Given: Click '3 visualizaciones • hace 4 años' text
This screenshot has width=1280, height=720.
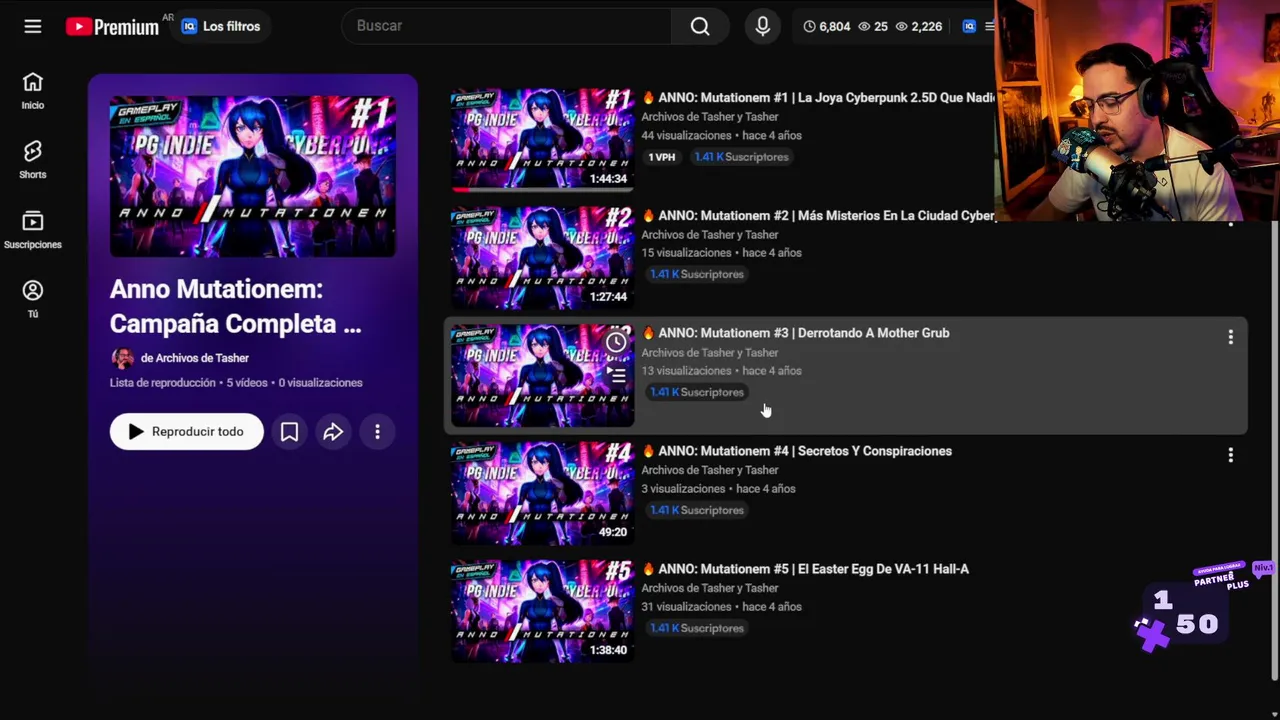Looking at the screenshot, I should click(719, 490).
